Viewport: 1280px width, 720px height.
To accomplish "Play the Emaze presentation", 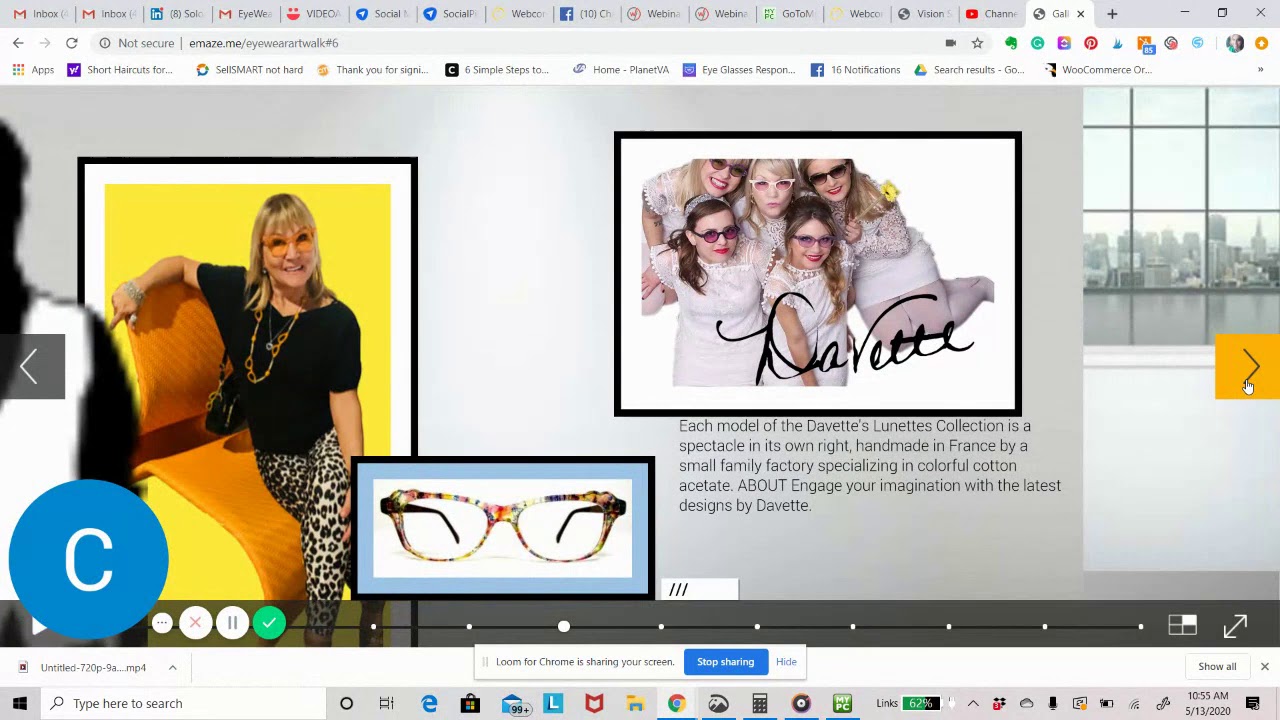I will pos(38,626).
